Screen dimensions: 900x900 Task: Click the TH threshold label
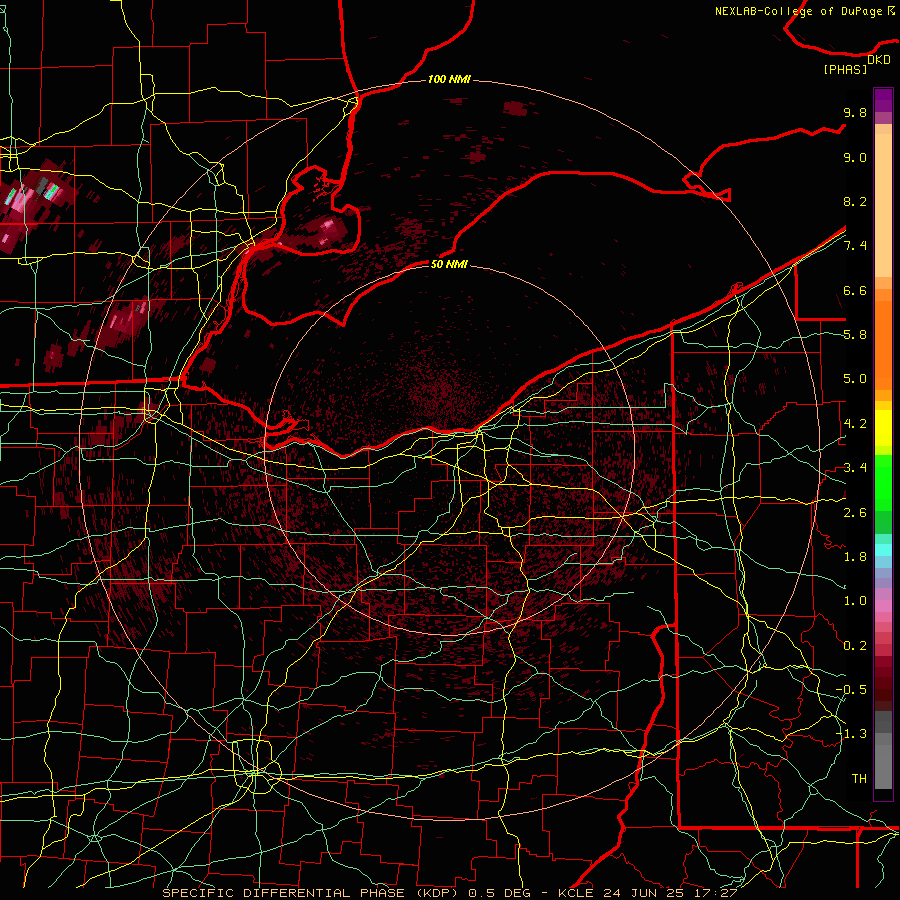click(x=859, y=779)
